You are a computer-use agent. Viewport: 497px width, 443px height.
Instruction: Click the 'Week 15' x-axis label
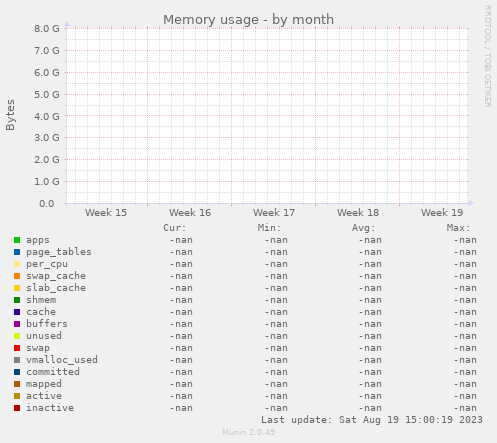tap(106, 213)
